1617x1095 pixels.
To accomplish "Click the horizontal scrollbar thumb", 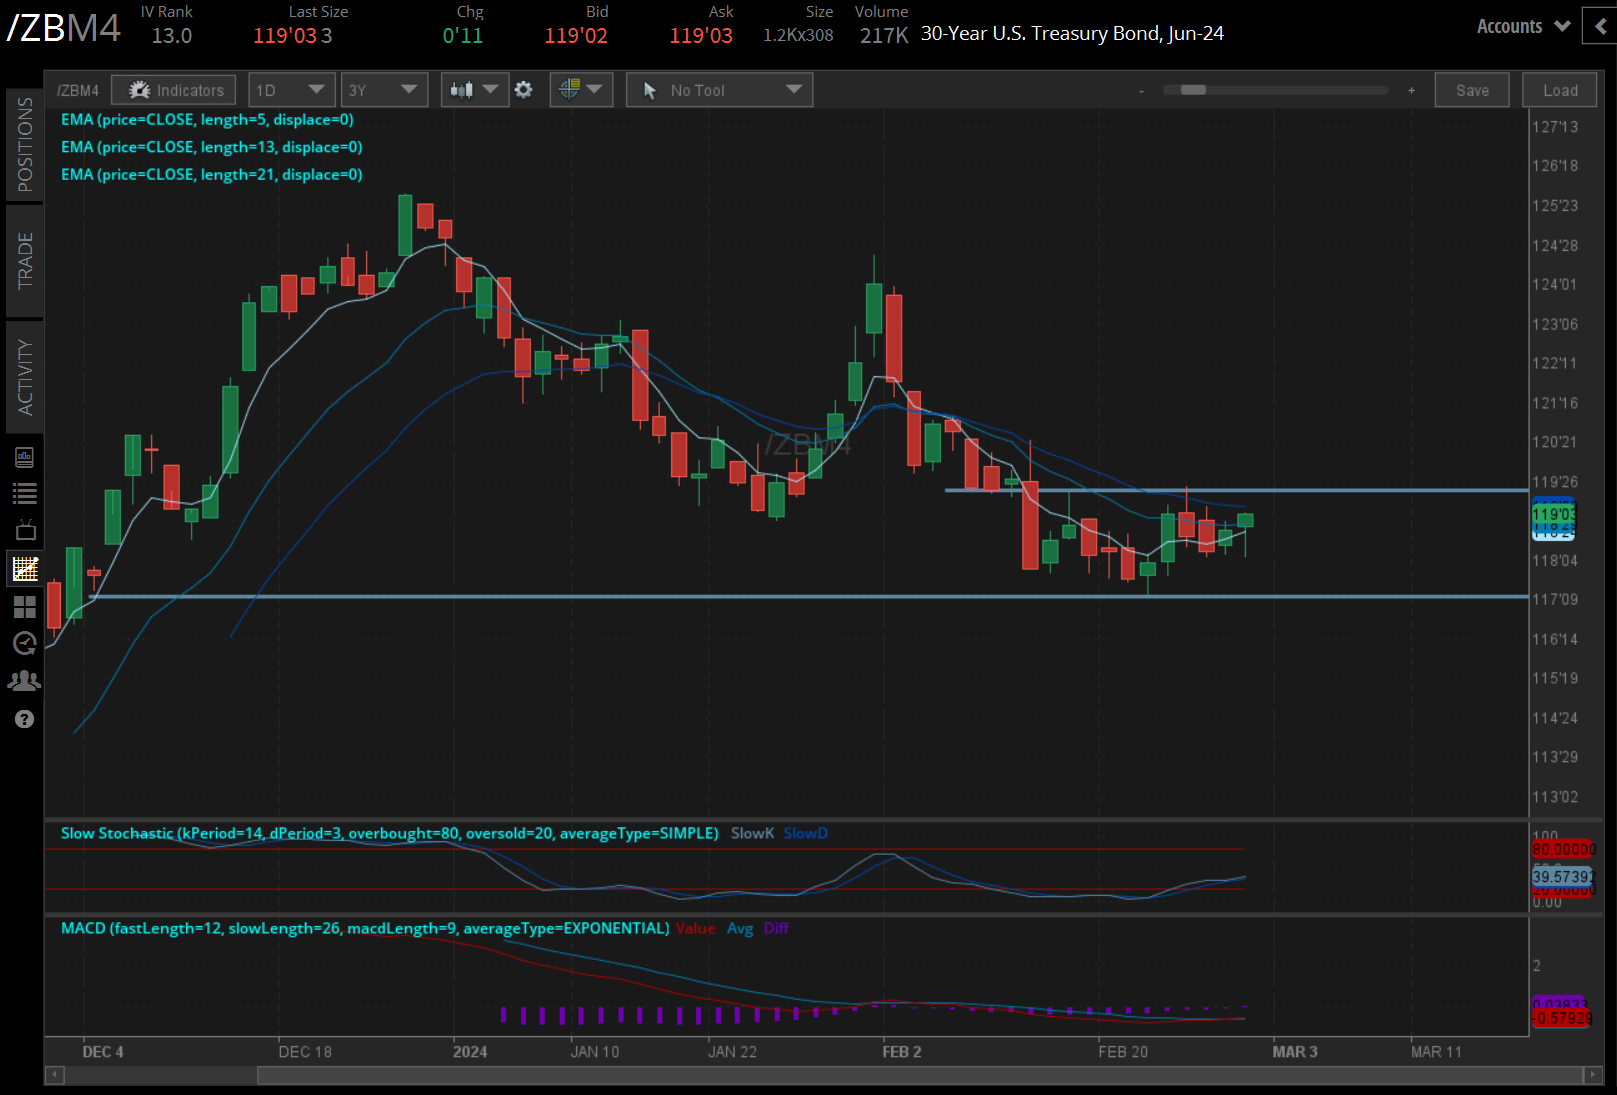I will 921,1075.
